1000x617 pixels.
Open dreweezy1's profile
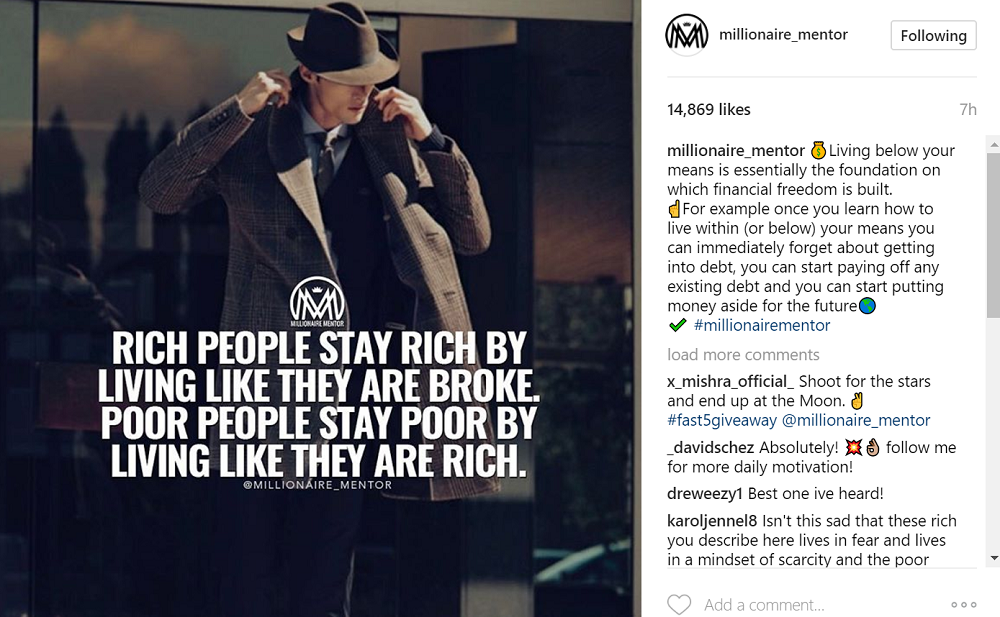705,493
